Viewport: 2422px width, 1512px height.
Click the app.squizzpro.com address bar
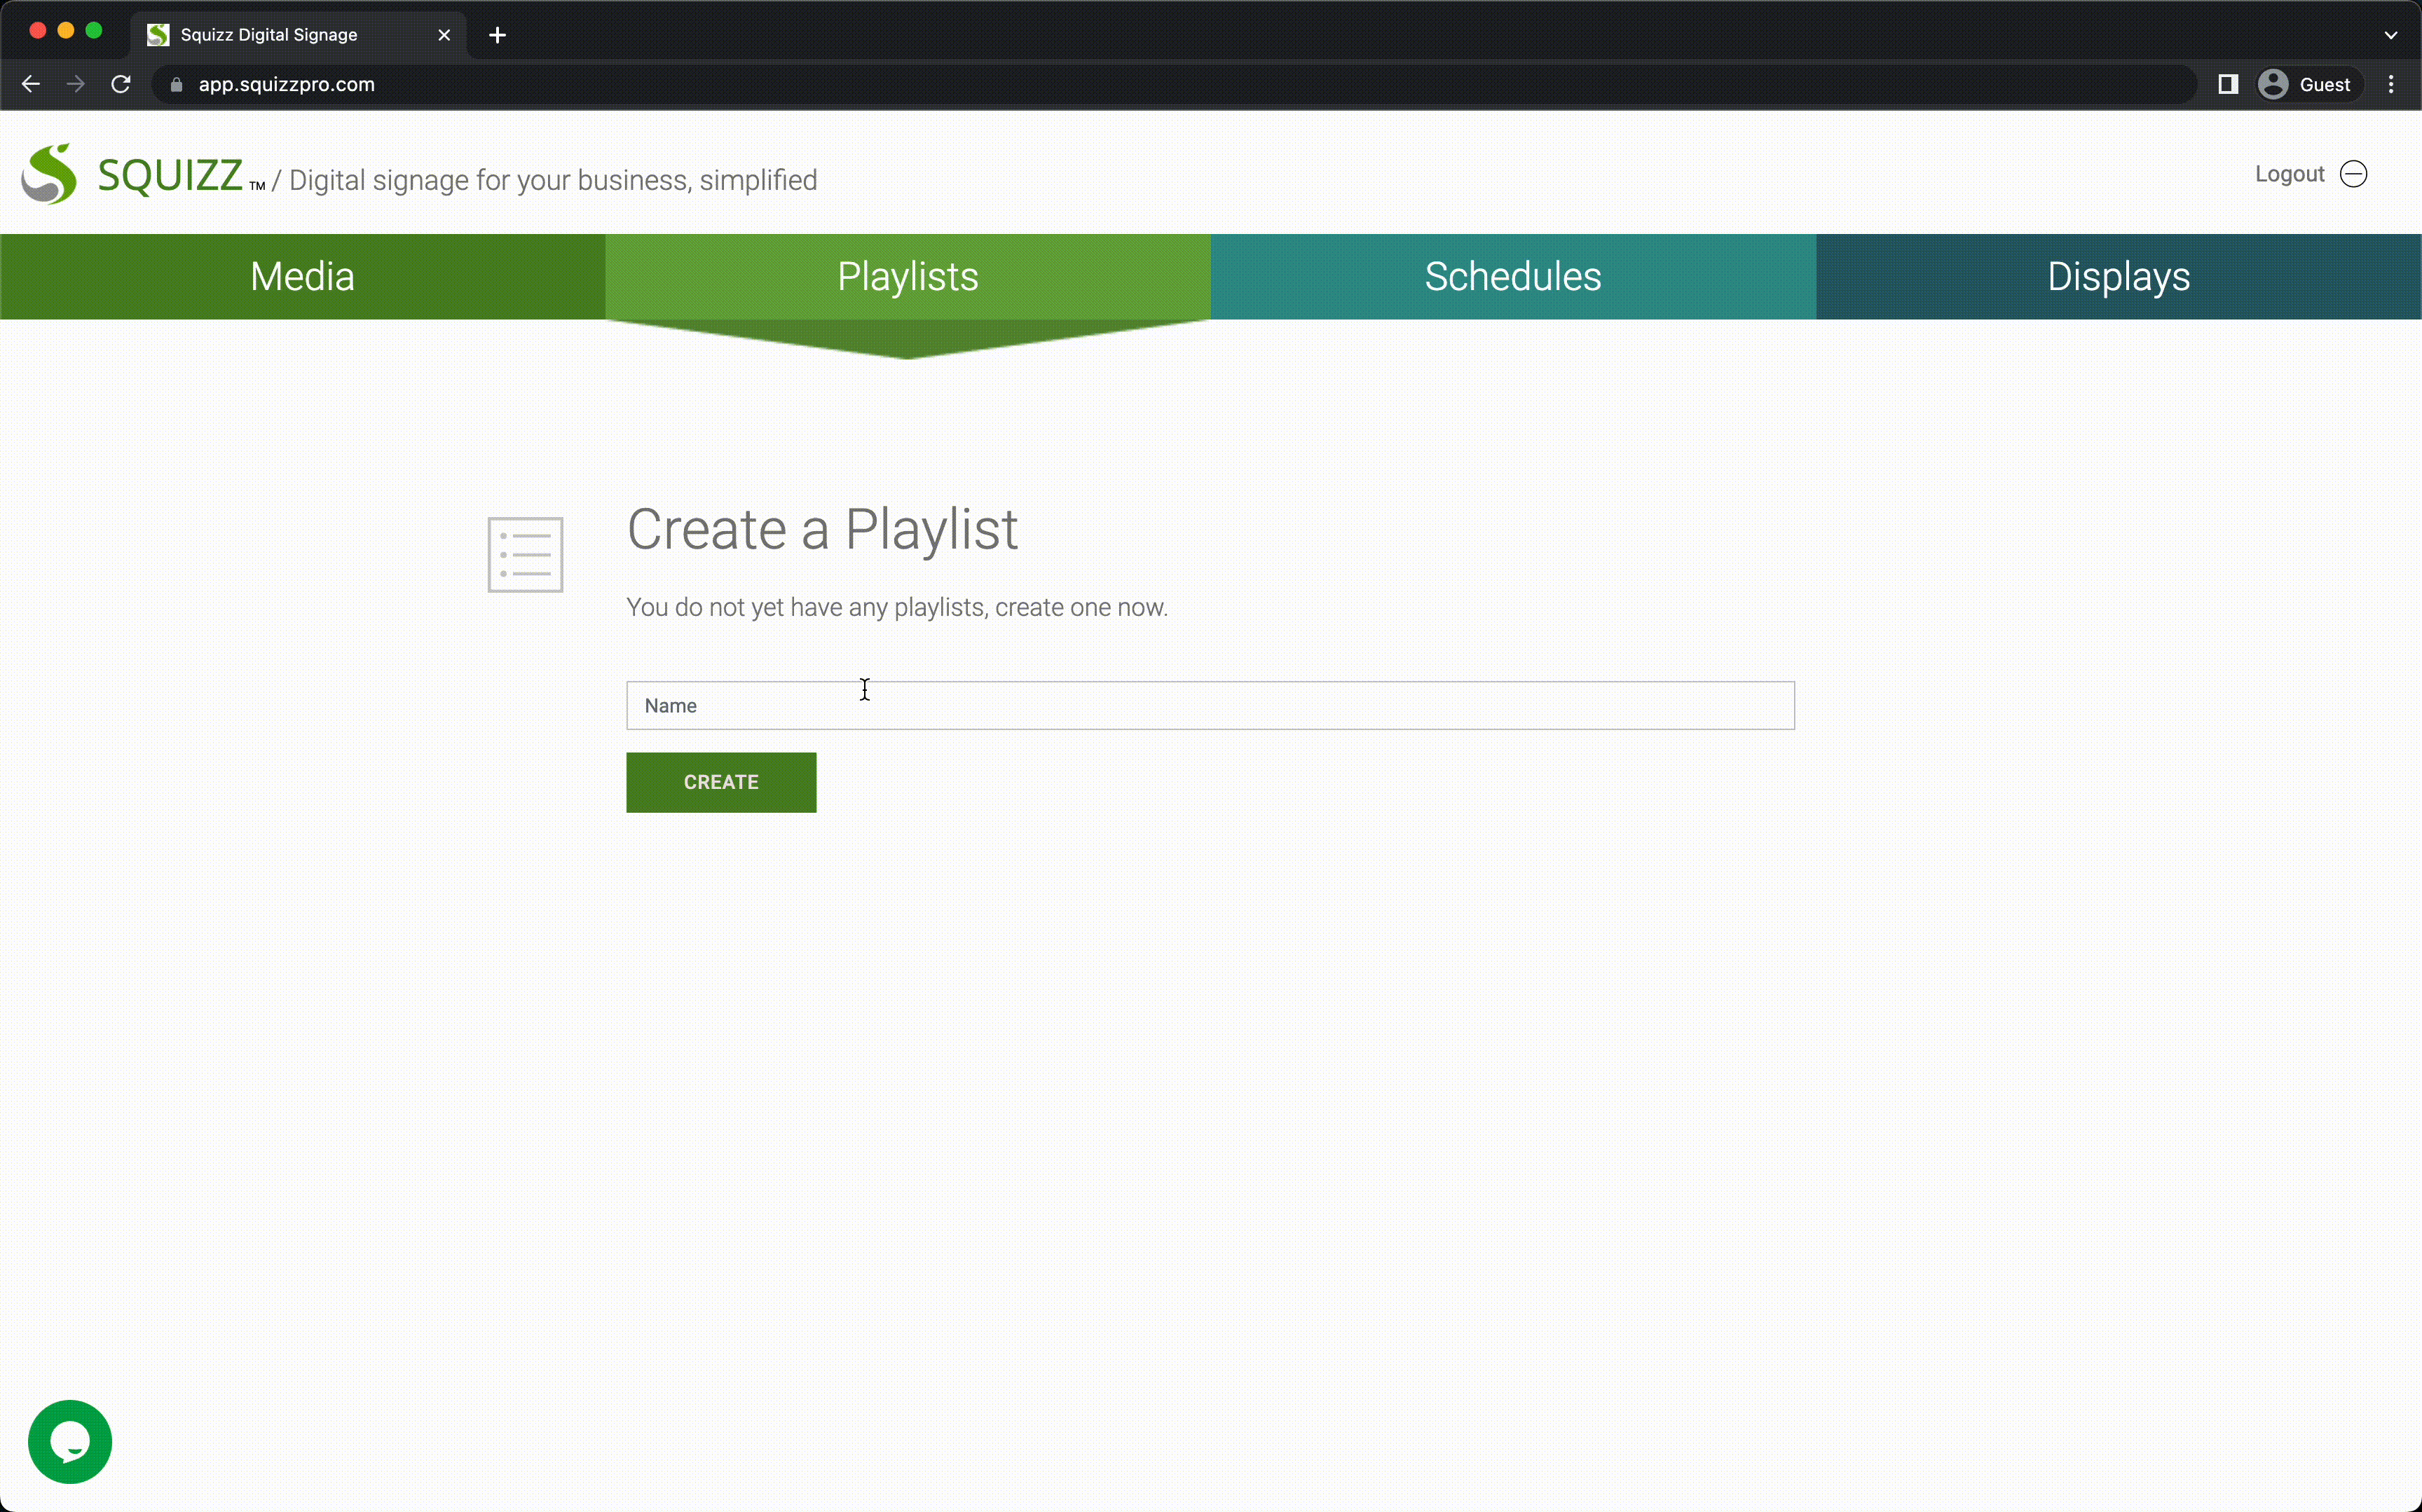[x=1174, y=84]
